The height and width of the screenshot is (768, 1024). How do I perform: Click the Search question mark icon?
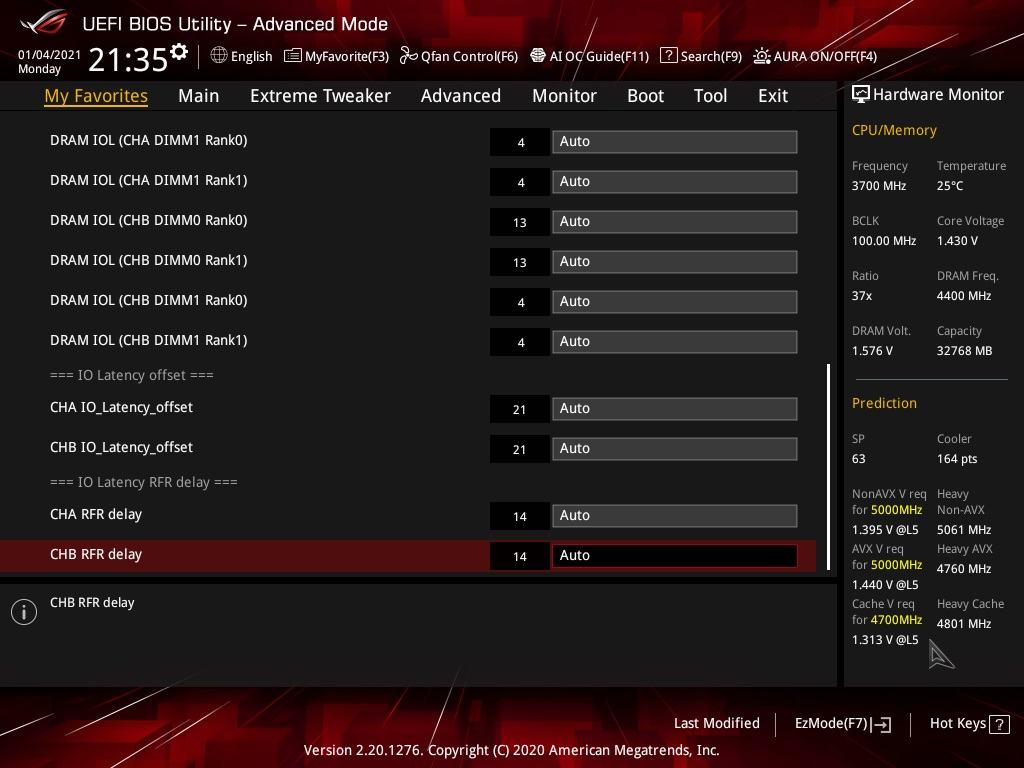pyautogui.click(x=669, y=56)
